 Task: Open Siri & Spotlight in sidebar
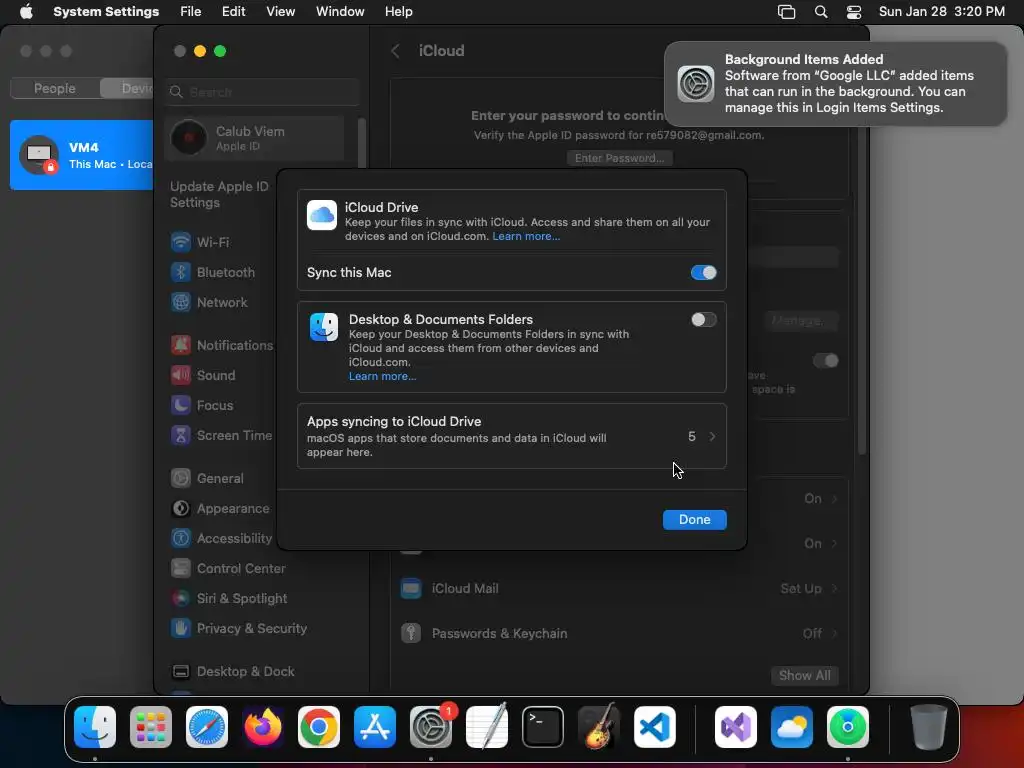click(x=229, y=599)
